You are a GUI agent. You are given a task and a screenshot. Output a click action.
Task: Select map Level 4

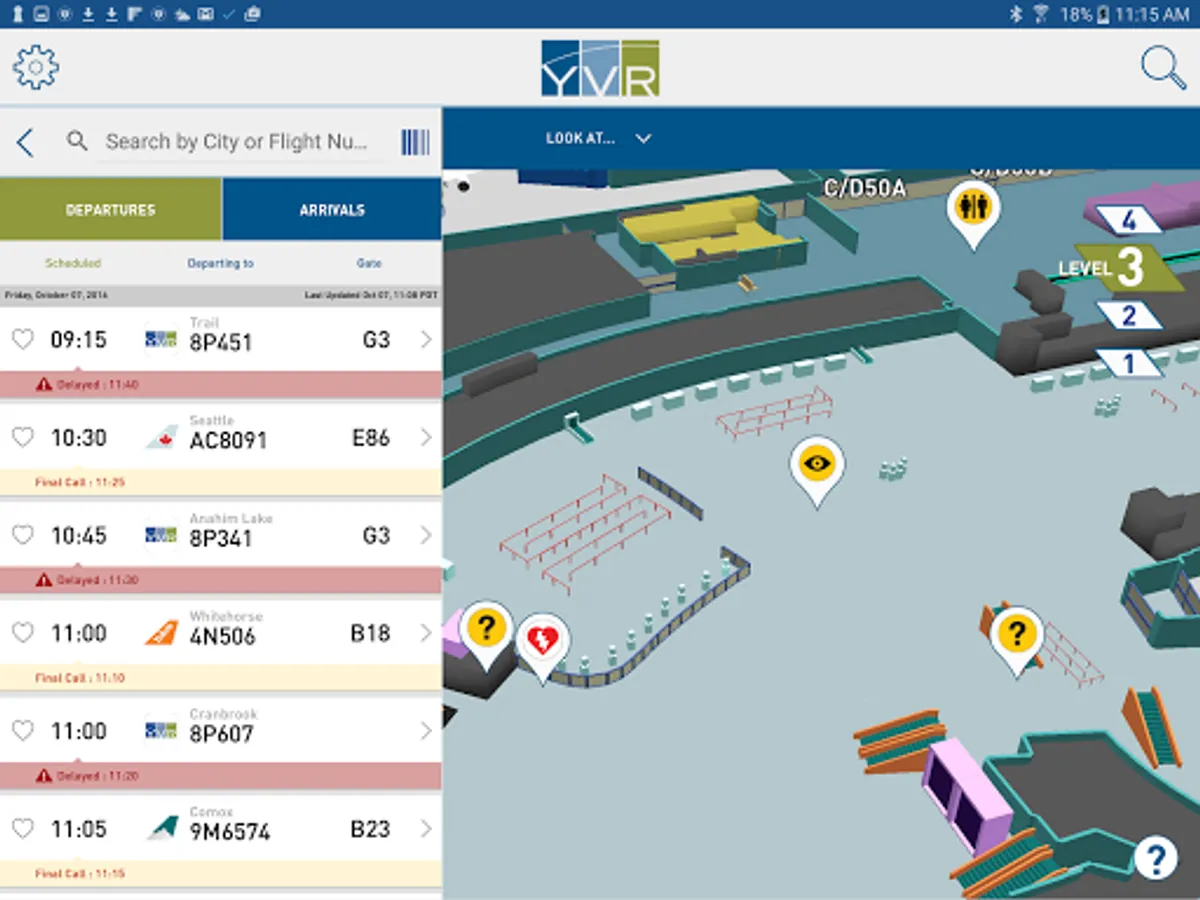1129,220
